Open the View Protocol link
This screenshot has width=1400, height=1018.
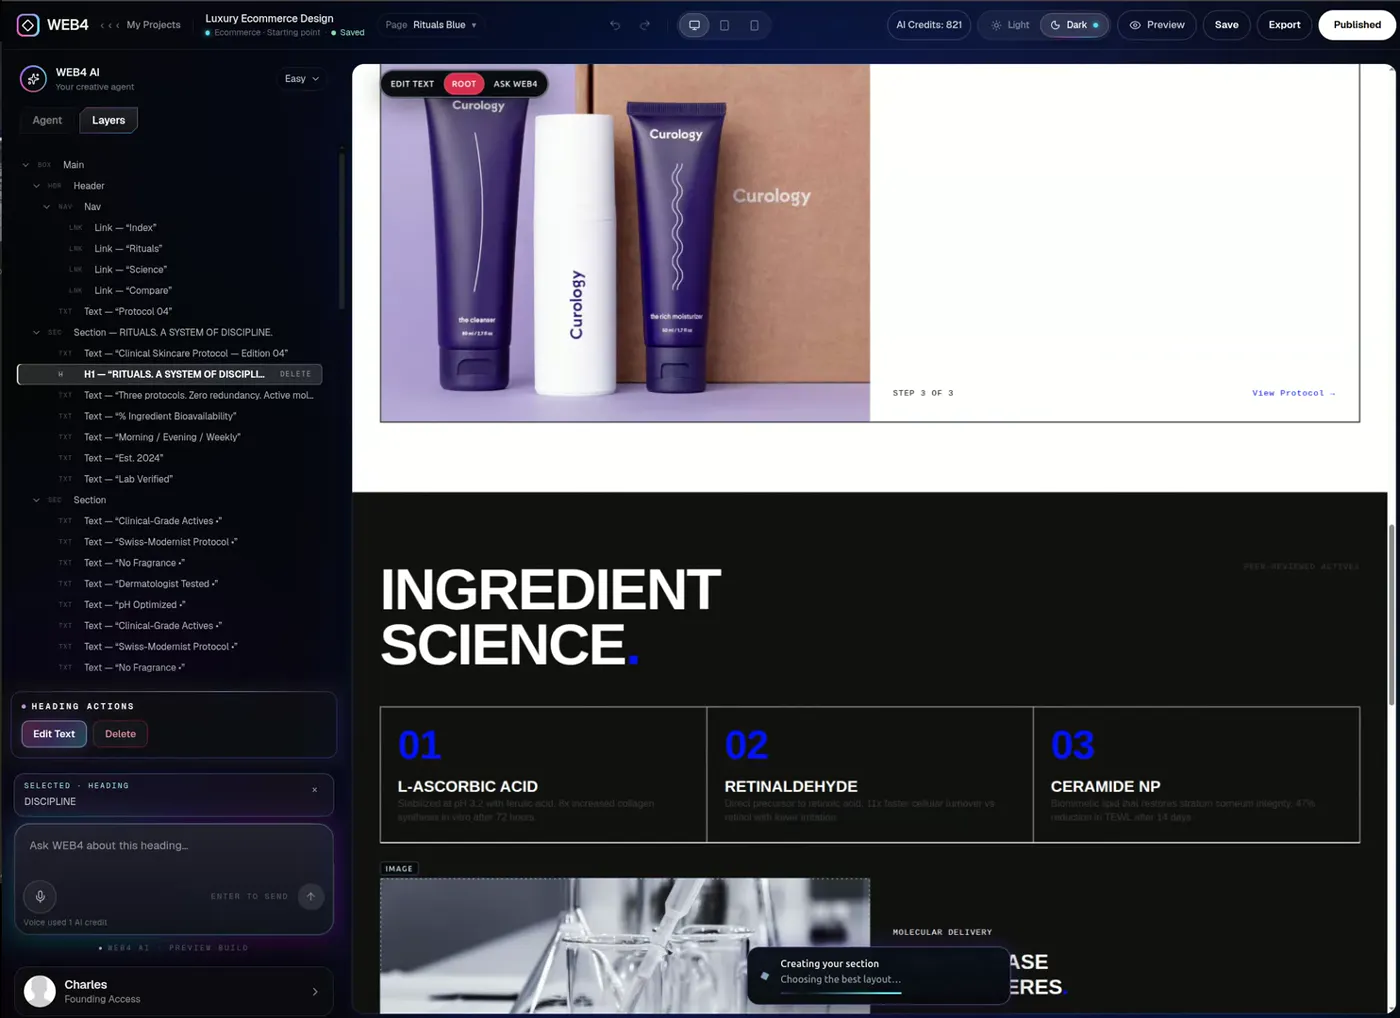1294,393
